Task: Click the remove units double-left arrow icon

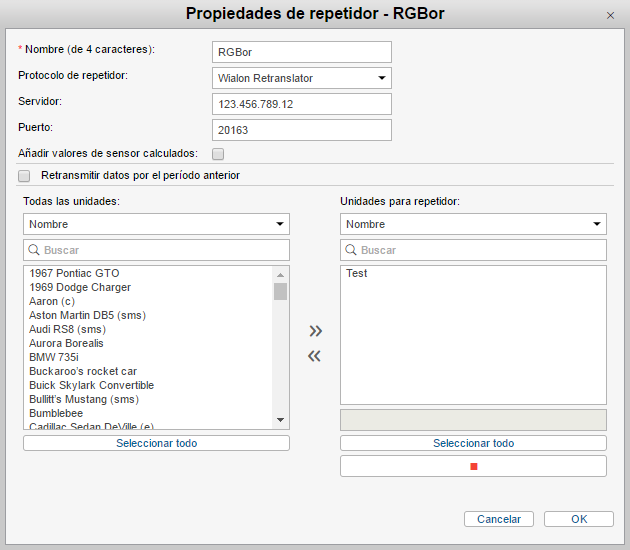Action: 315,356
